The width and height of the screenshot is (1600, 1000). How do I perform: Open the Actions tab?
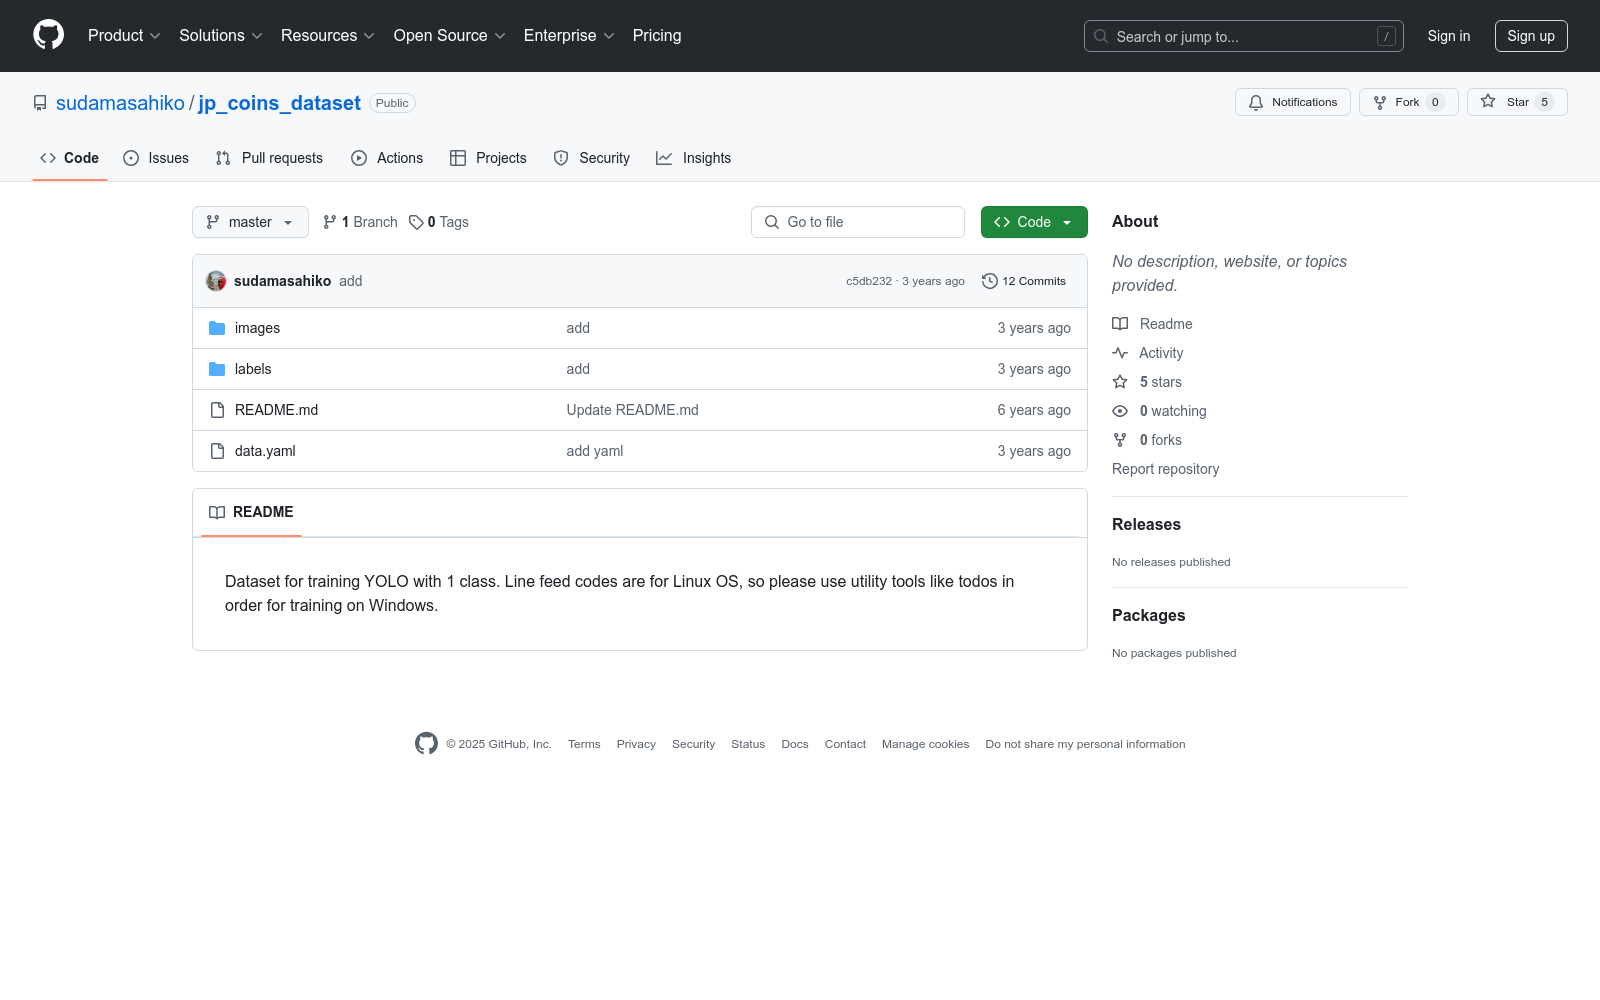coord(387,158)
